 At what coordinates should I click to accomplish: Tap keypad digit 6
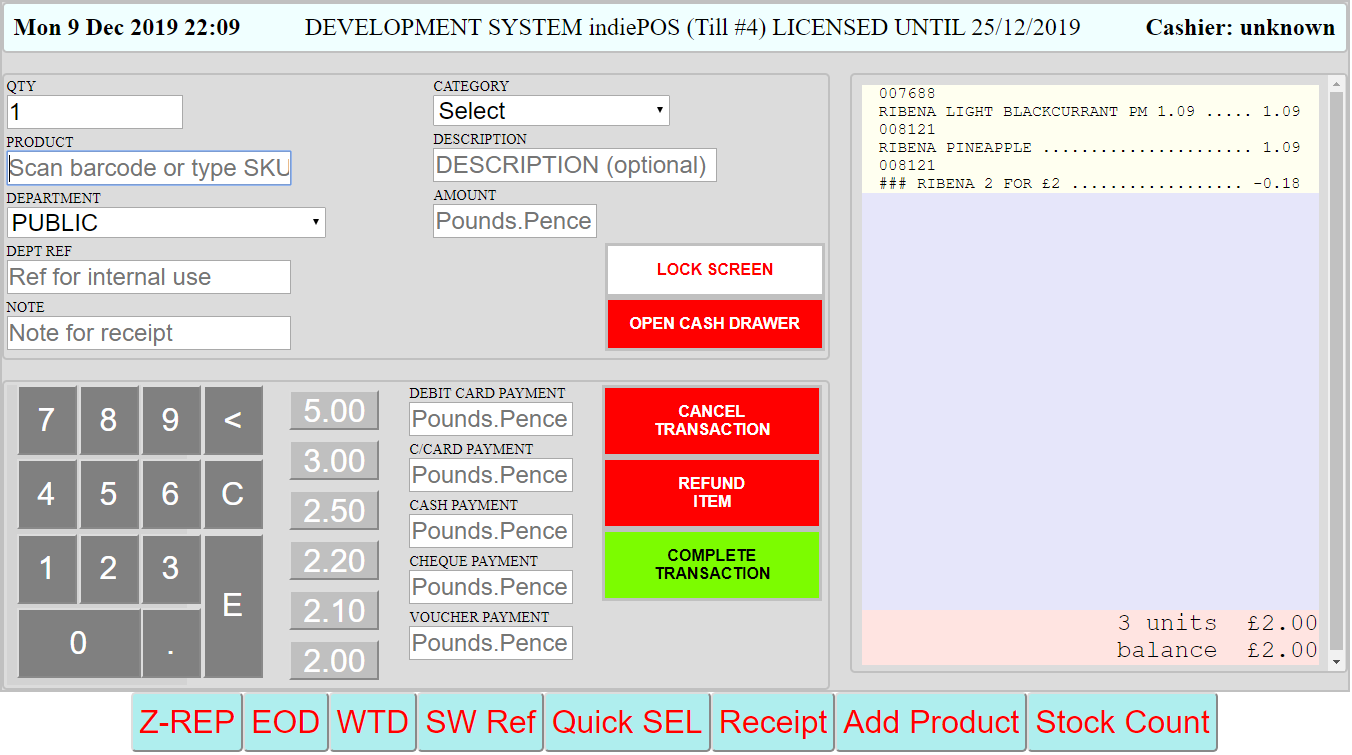click(171, 494)
